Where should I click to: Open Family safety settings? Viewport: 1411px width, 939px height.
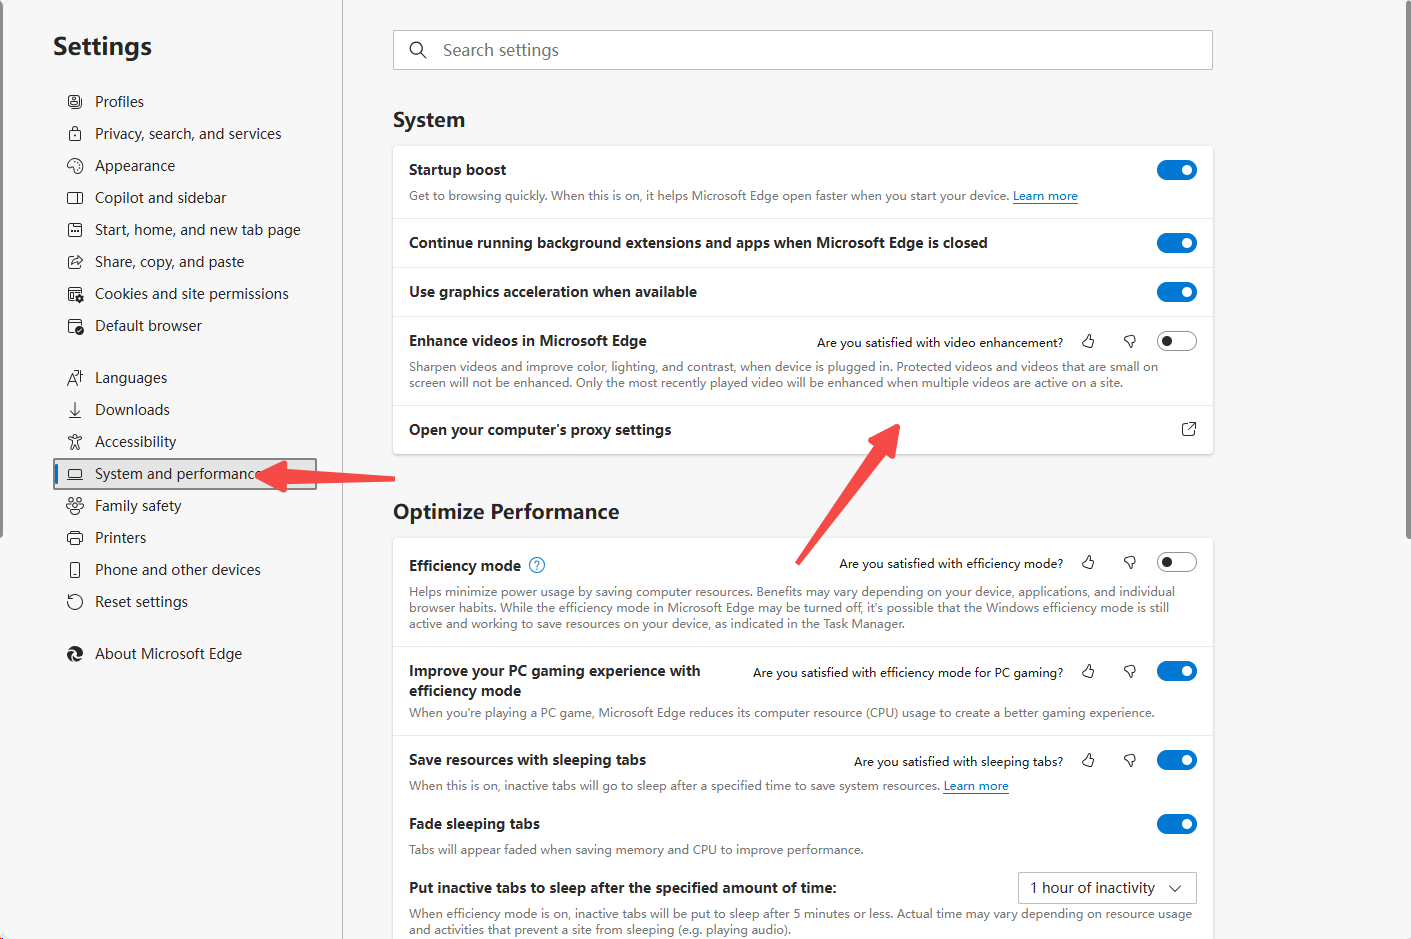[138, 506]
